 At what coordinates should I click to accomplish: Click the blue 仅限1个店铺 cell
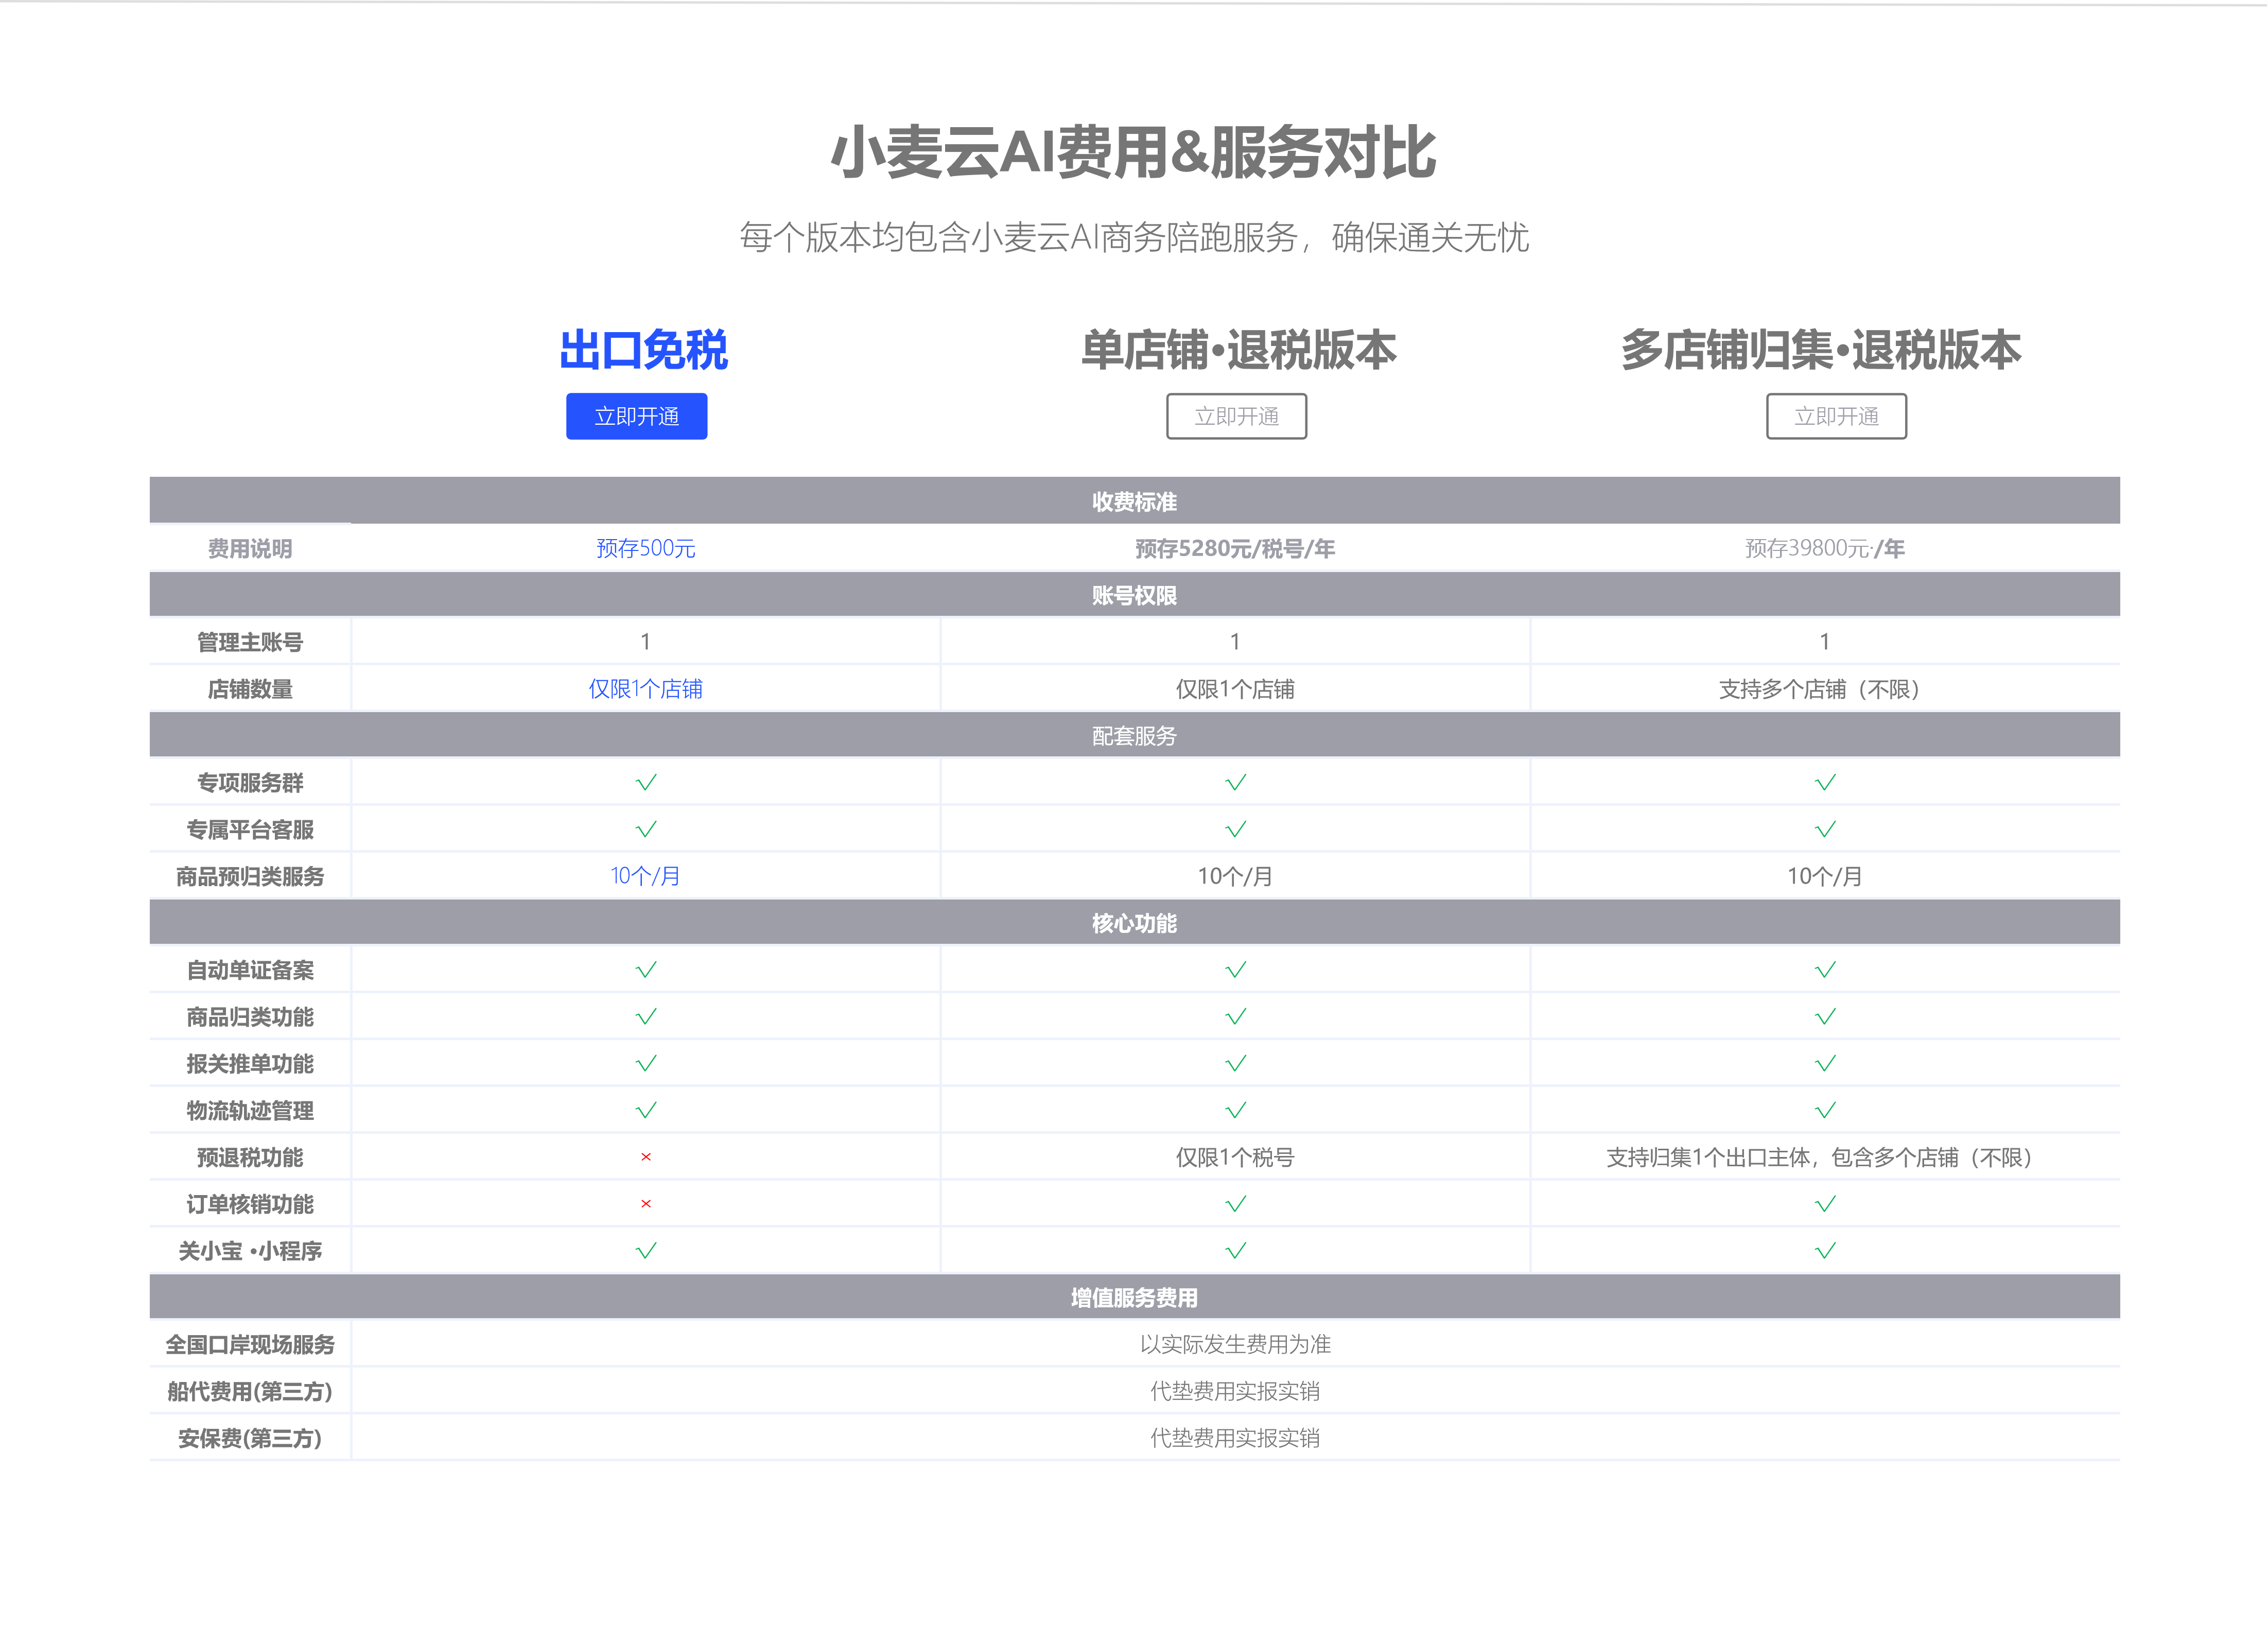646,689
